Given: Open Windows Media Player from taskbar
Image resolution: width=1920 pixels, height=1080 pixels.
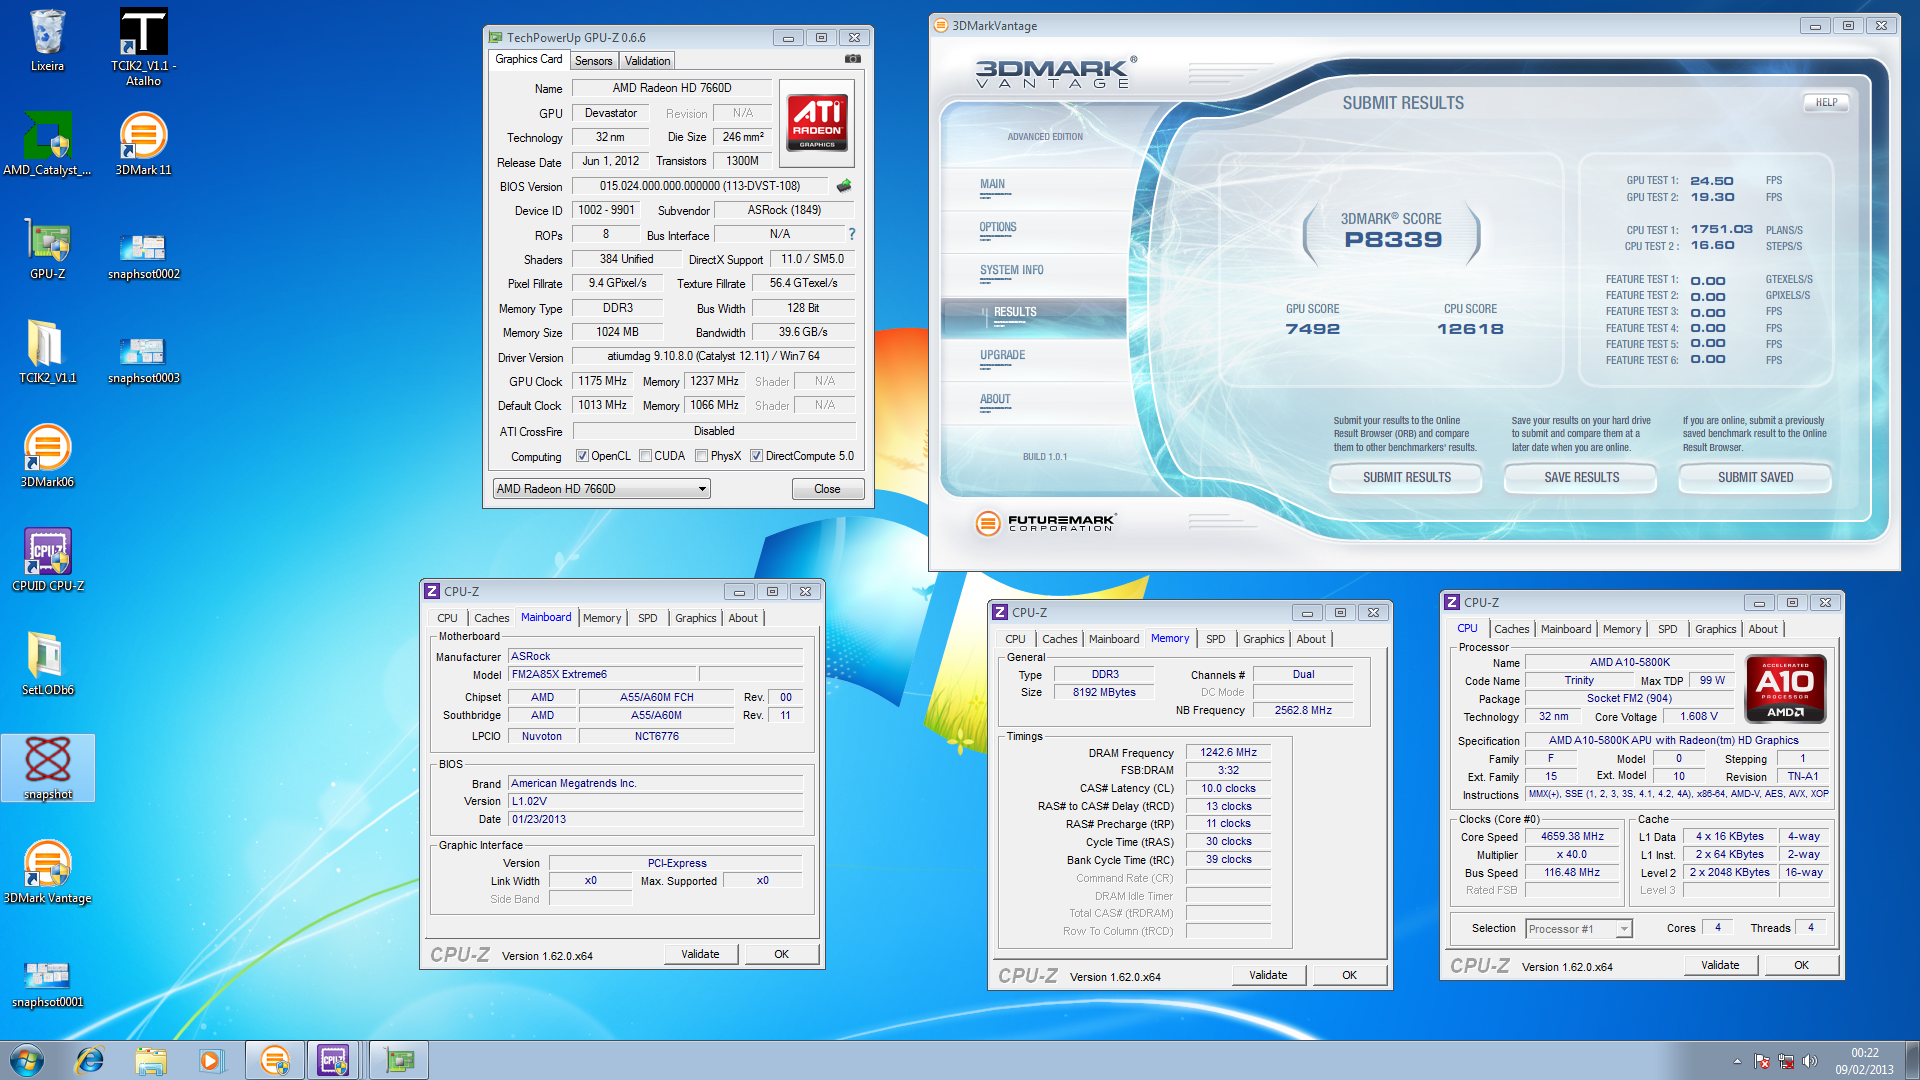Looking at the screenshot, I should pyautogui.click(x=211, y=1060).
